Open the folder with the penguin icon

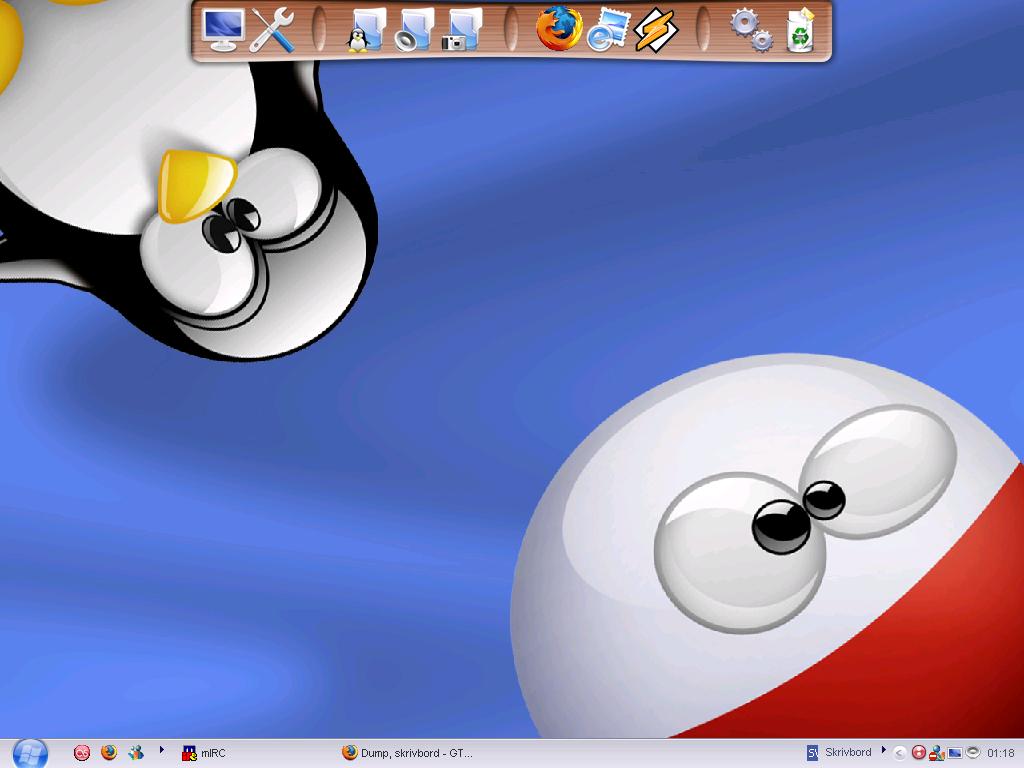point(366,30)
